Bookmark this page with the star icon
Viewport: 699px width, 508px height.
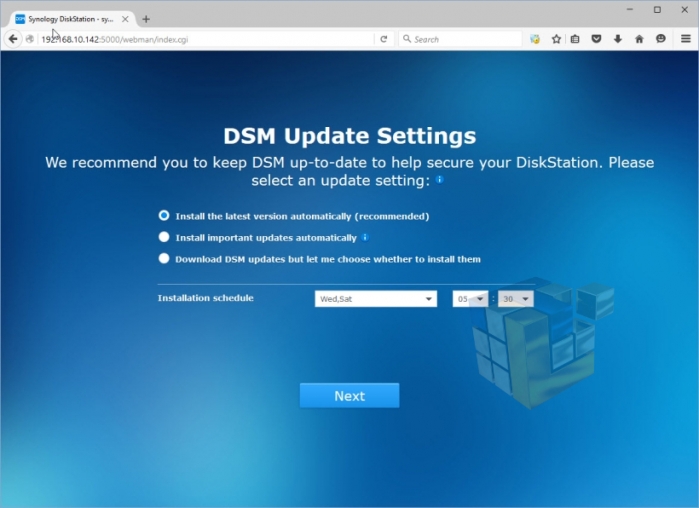(x=556, y=39)
